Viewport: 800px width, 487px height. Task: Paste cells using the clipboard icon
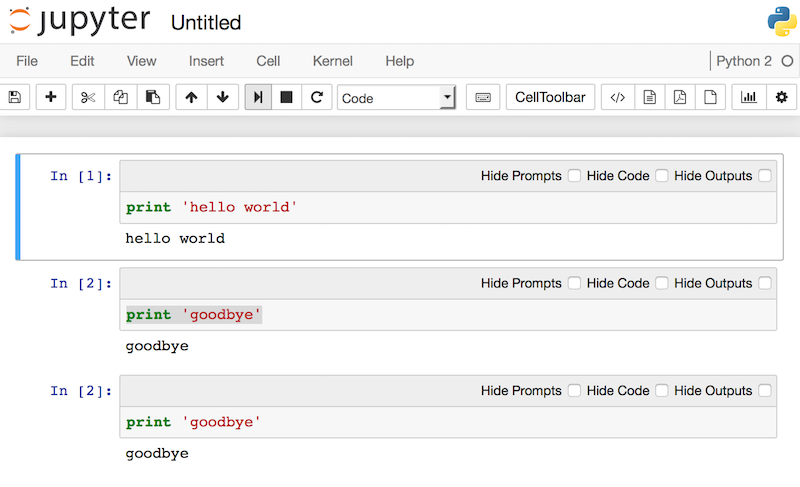click(x=153, y=97)
